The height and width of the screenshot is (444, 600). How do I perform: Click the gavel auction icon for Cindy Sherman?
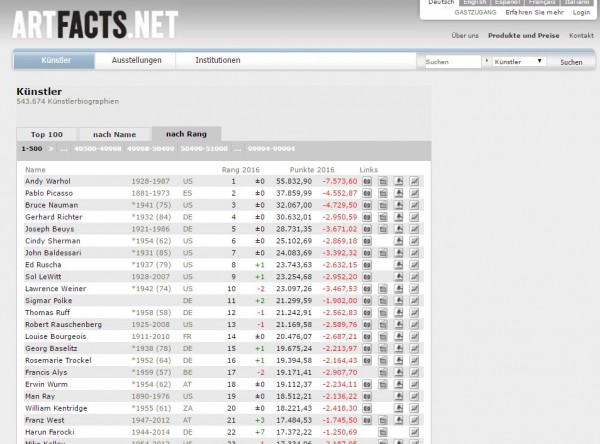click(x=398, y=241)
